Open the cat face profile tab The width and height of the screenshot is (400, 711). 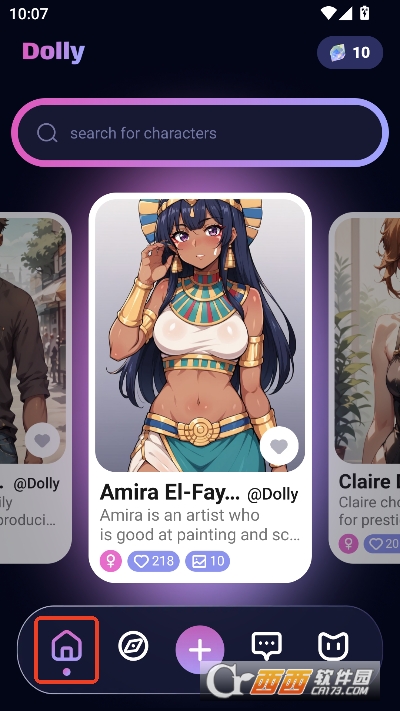(x=333, y=646)
